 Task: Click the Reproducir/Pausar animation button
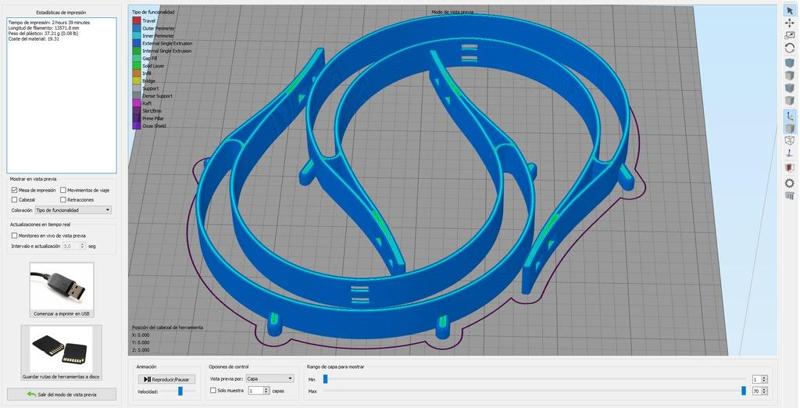click(x=166, y=379)
